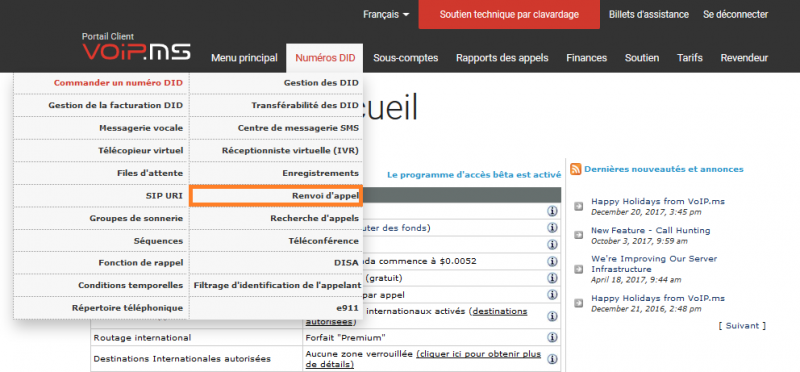Select 'Enregistrements' menu entry
Screen dimensions: 800x372
click(x=276, y=173)
